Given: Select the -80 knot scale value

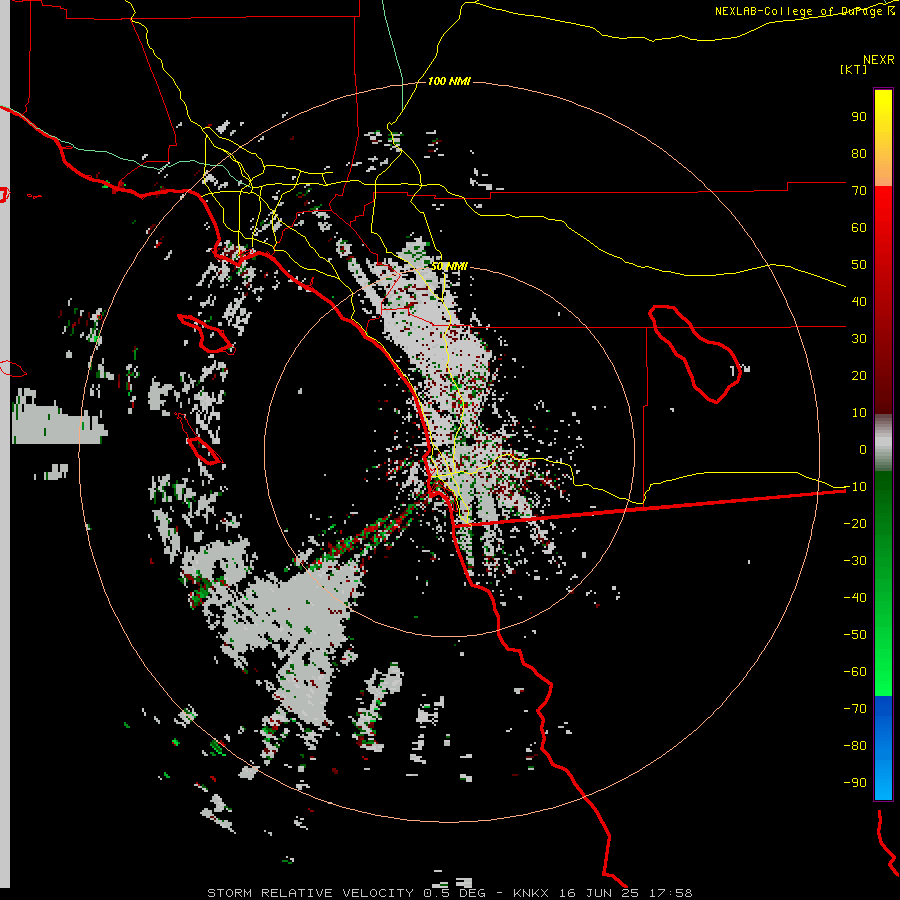Looking at the screenshot, I should click(855, 746).
